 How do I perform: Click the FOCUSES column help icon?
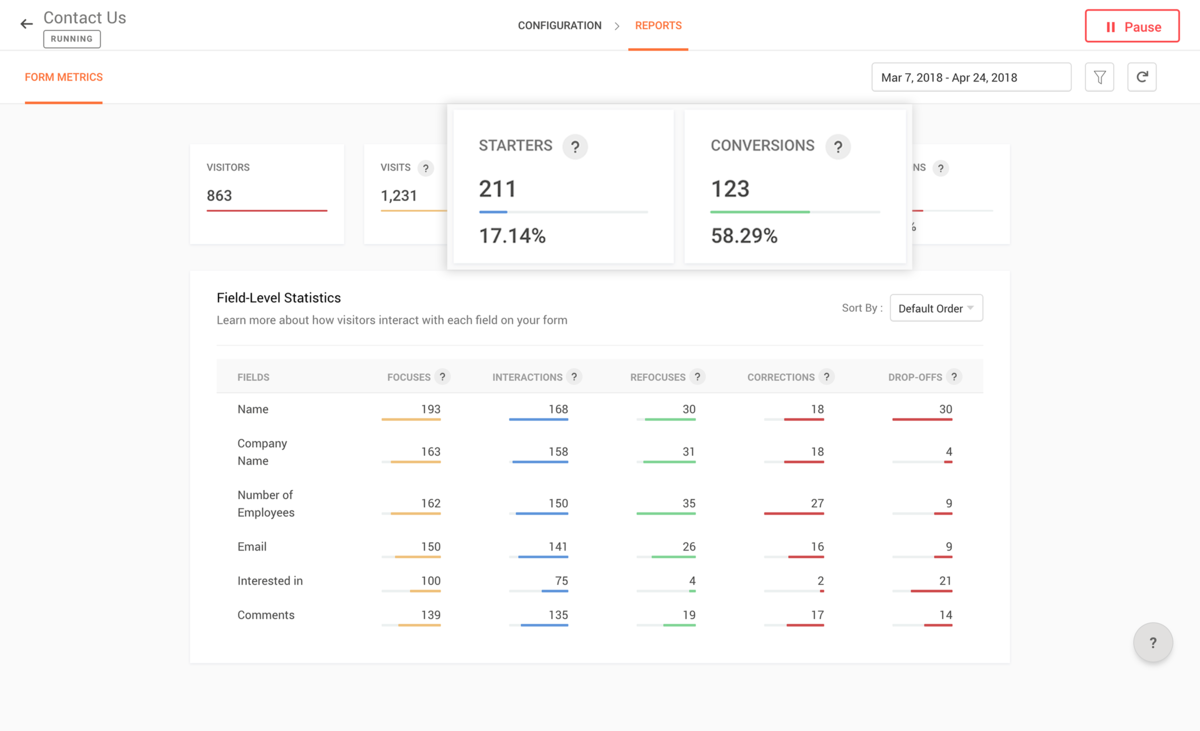pos(443,376)
